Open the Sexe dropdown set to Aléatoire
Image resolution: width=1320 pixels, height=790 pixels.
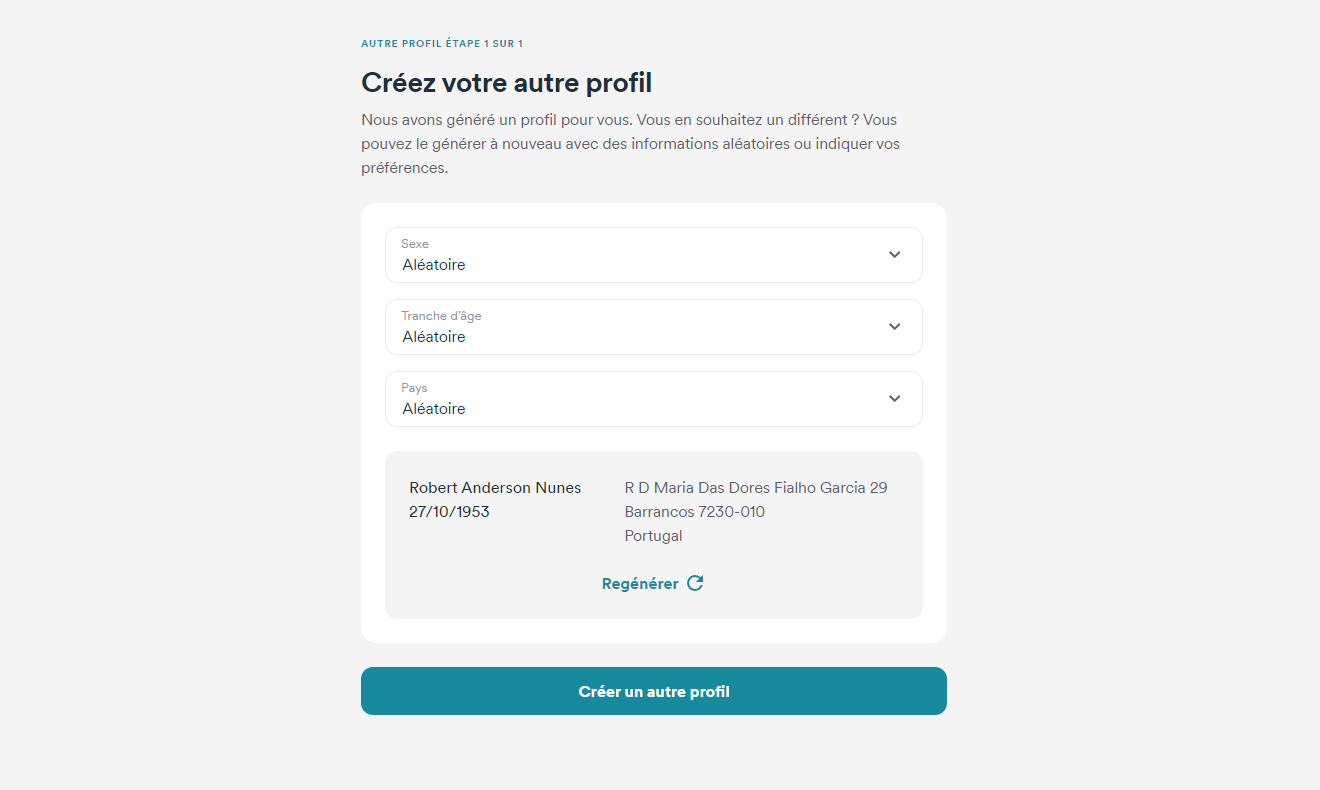coord(654,255)
